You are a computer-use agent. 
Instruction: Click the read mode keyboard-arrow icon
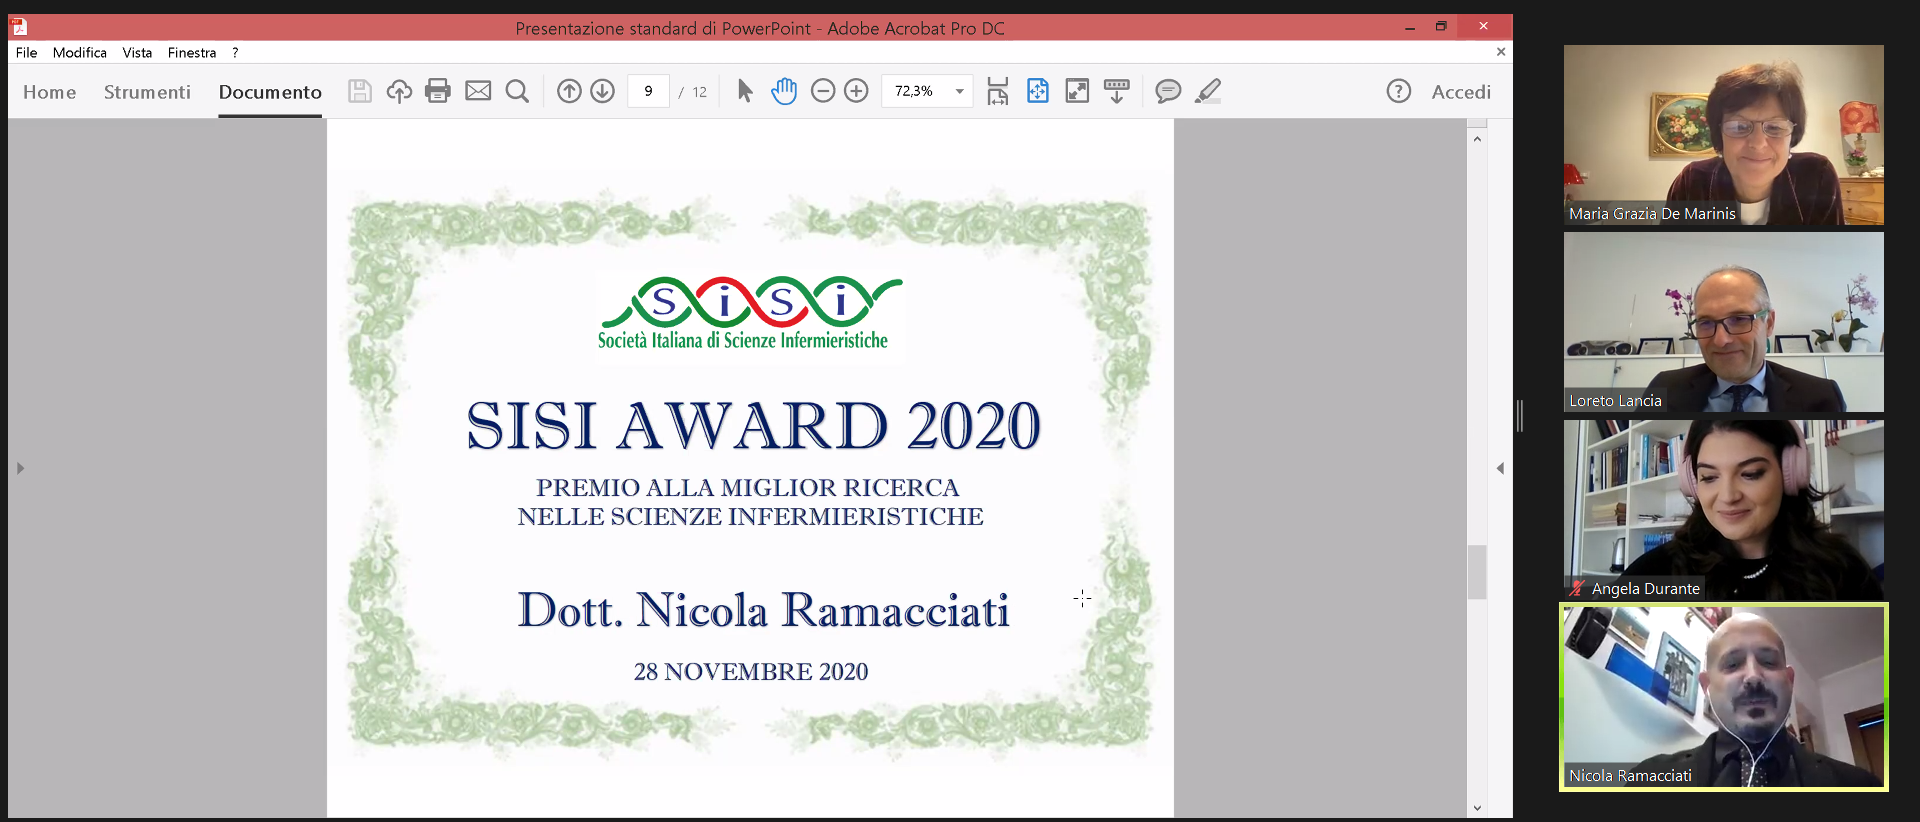(x=1117, y=91)
